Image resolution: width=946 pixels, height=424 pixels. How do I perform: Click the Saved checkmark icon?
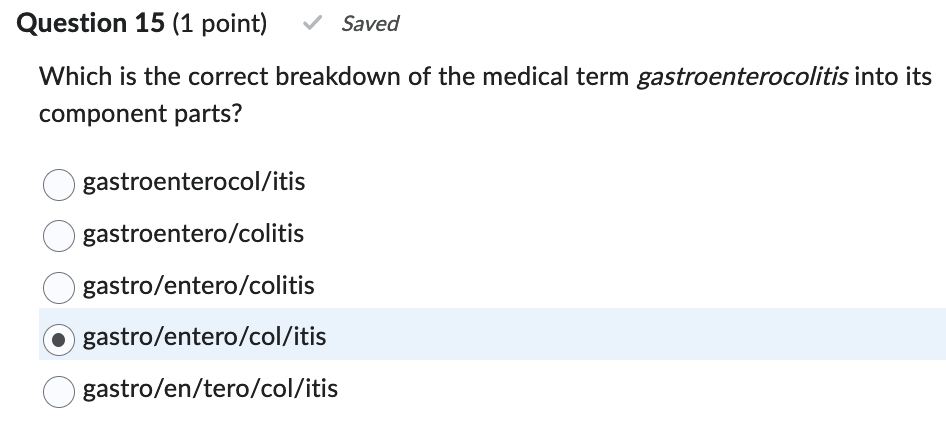[x=311, y=24]
